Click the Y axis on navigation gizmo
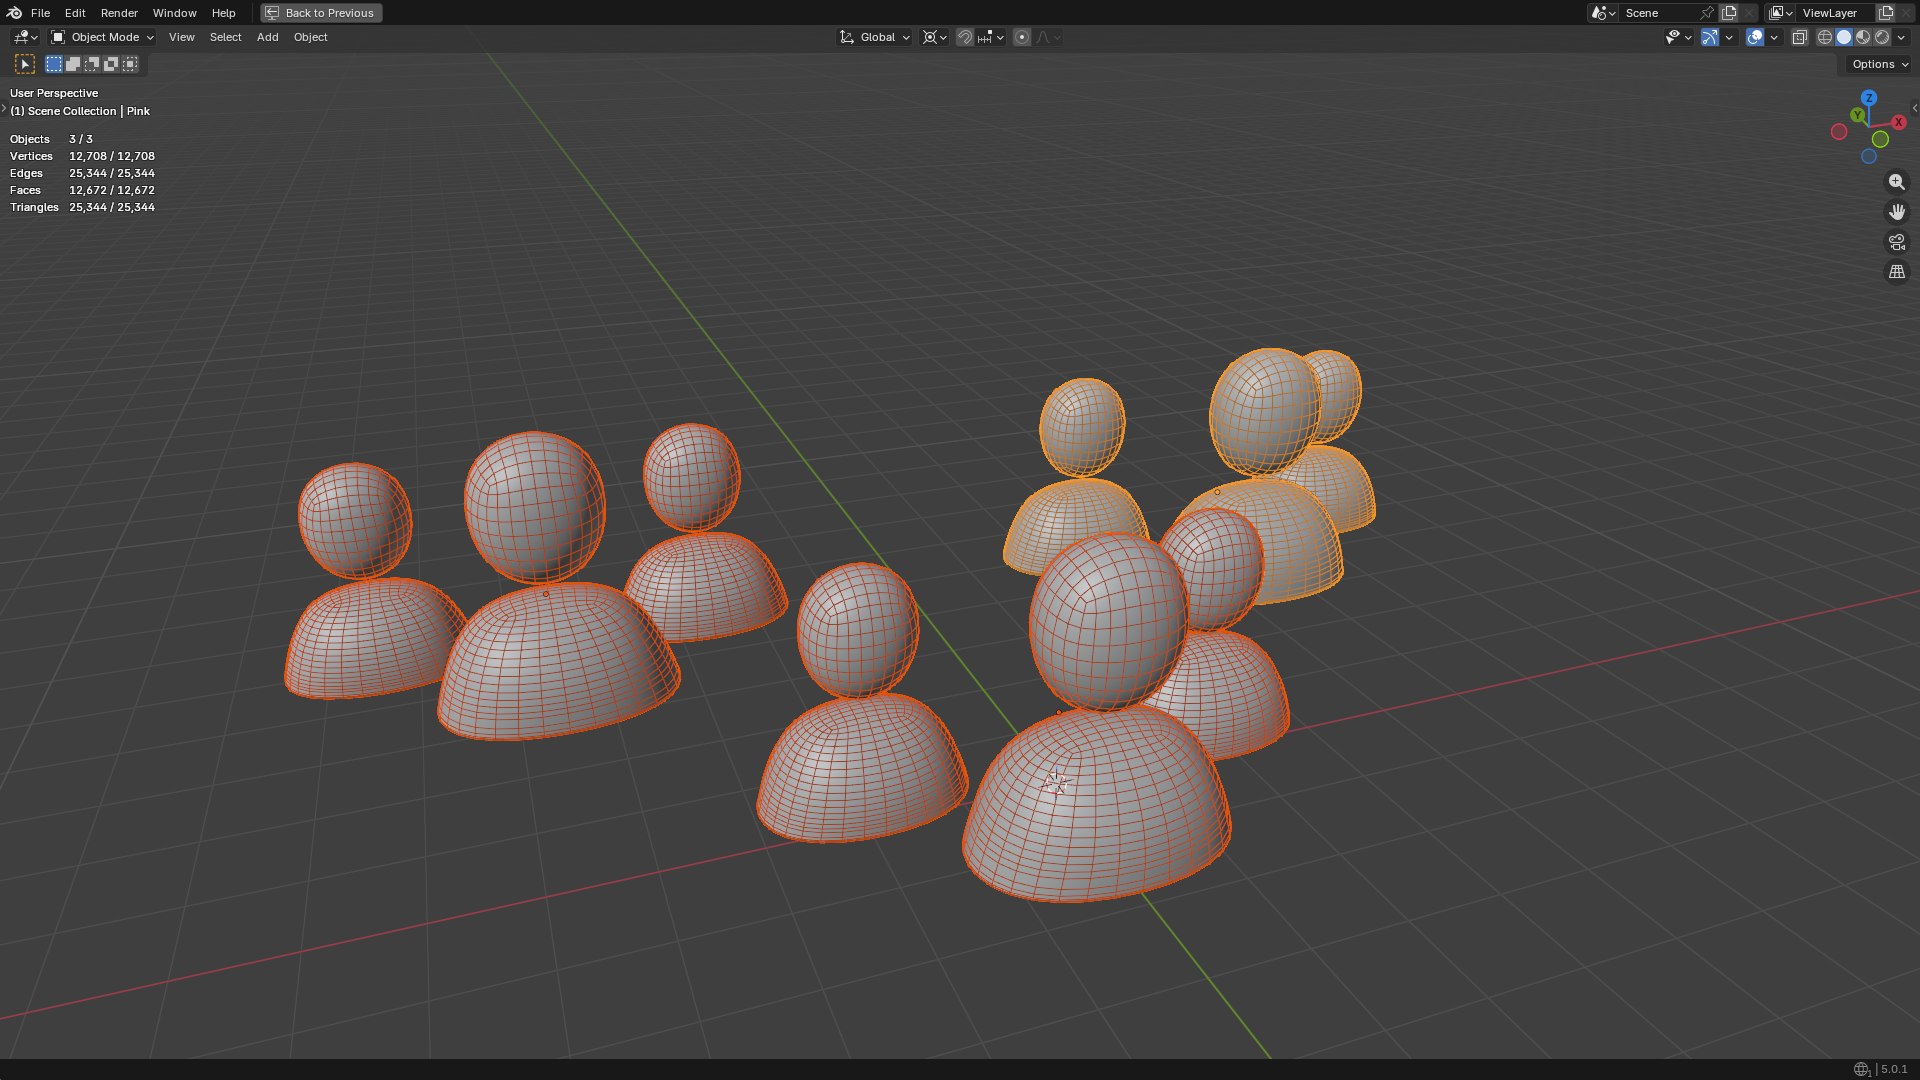The width and height of the screenshot is (1920, 1080). (x=1857, y=116)
